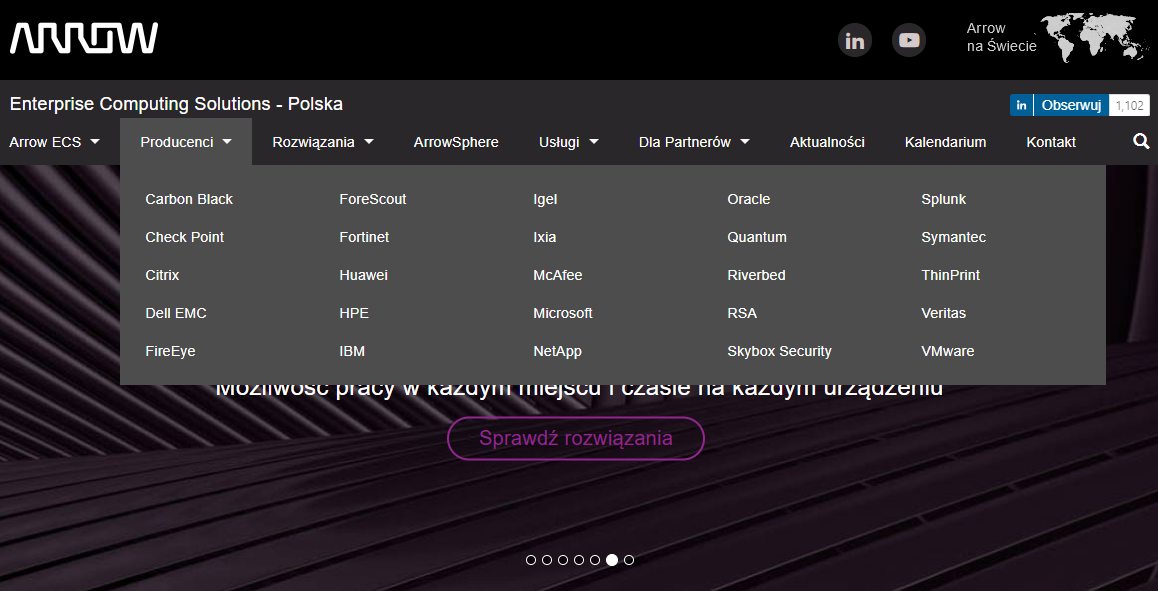Choose Symantec from producers
The width and height of the screenshot is (1158, 591).
tap(953, 237)
